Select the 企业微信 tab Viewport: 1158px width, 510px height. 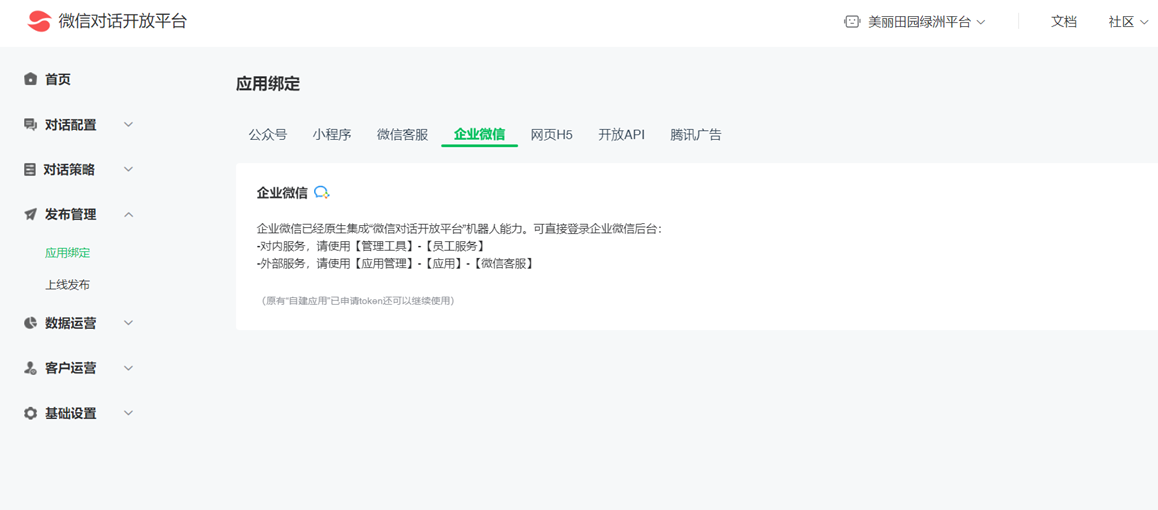[x=479, y=134]
